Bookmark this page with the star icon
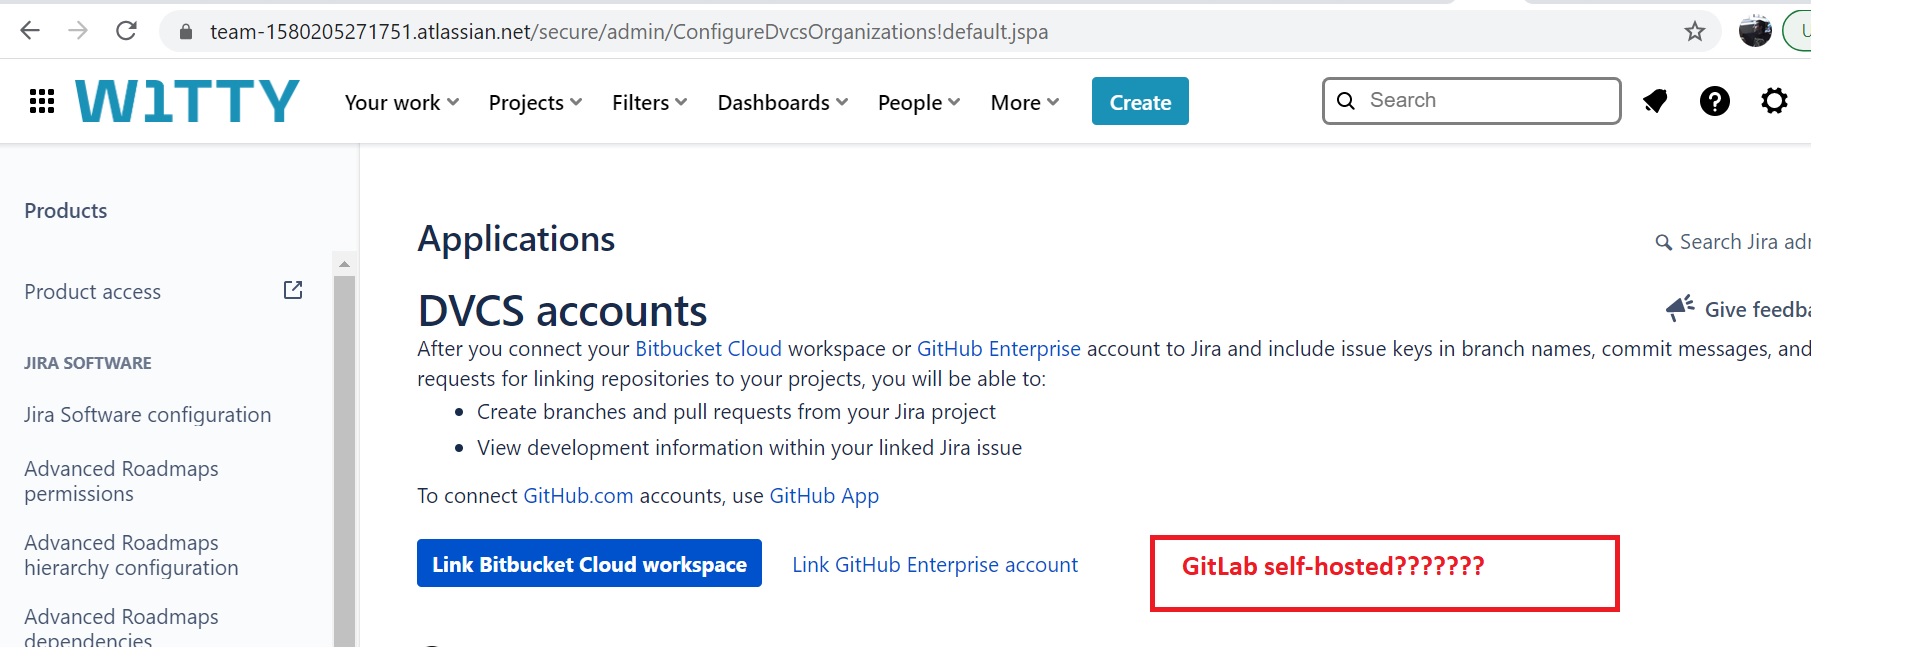The image size is (1920, 657). (x=1694, y=32)
